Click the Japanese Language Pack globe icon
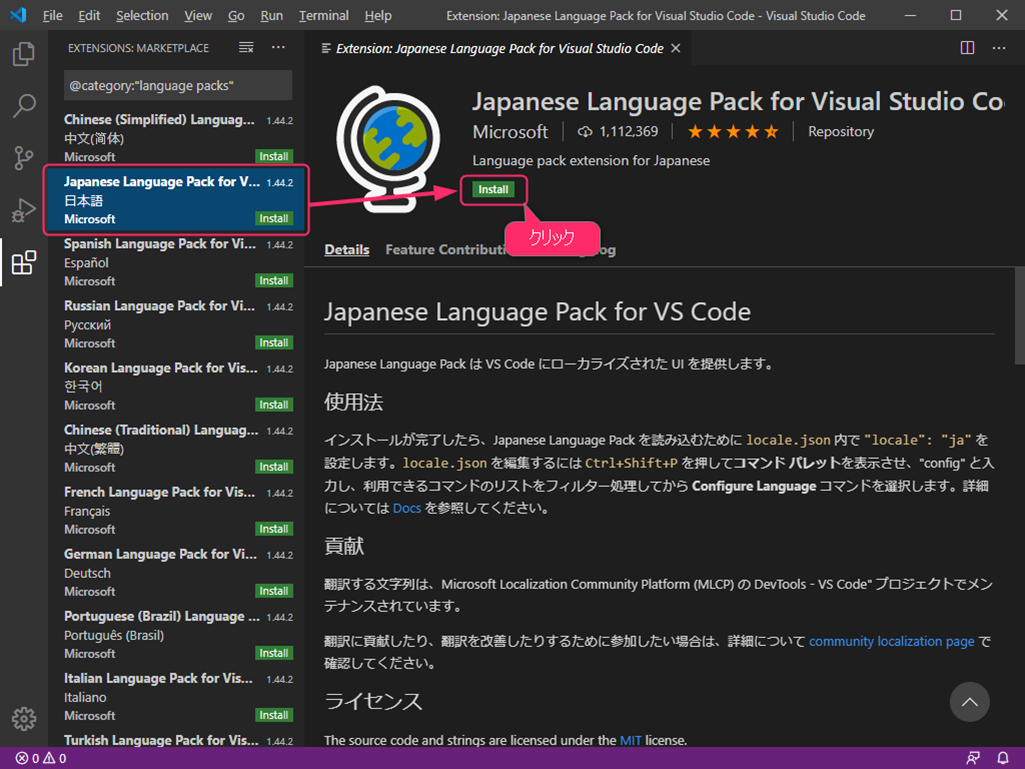1025x769 pixels. point(388,149)
